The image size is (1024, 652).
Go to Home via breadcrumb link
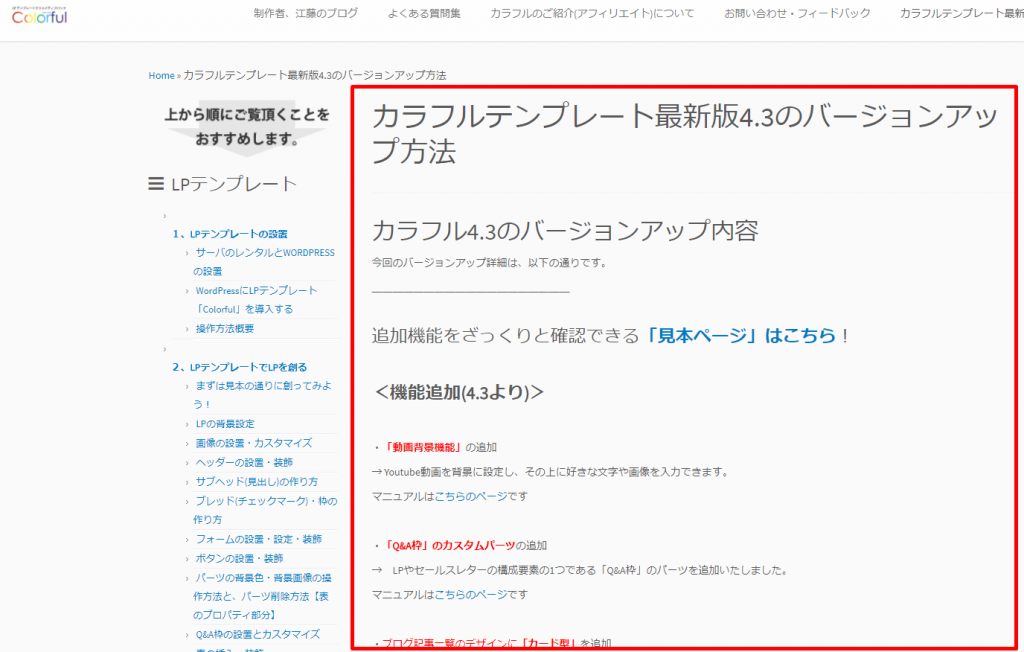point(161,76)
